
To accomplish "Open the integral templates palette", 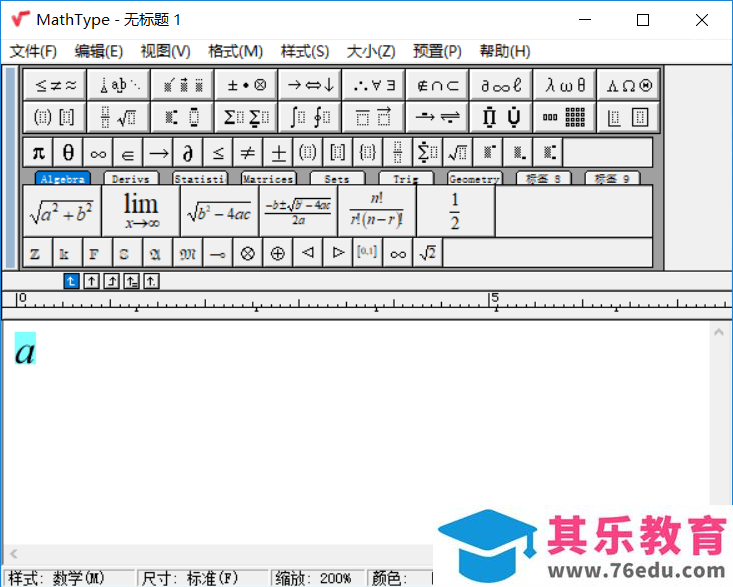I will [x=310, y=117].
